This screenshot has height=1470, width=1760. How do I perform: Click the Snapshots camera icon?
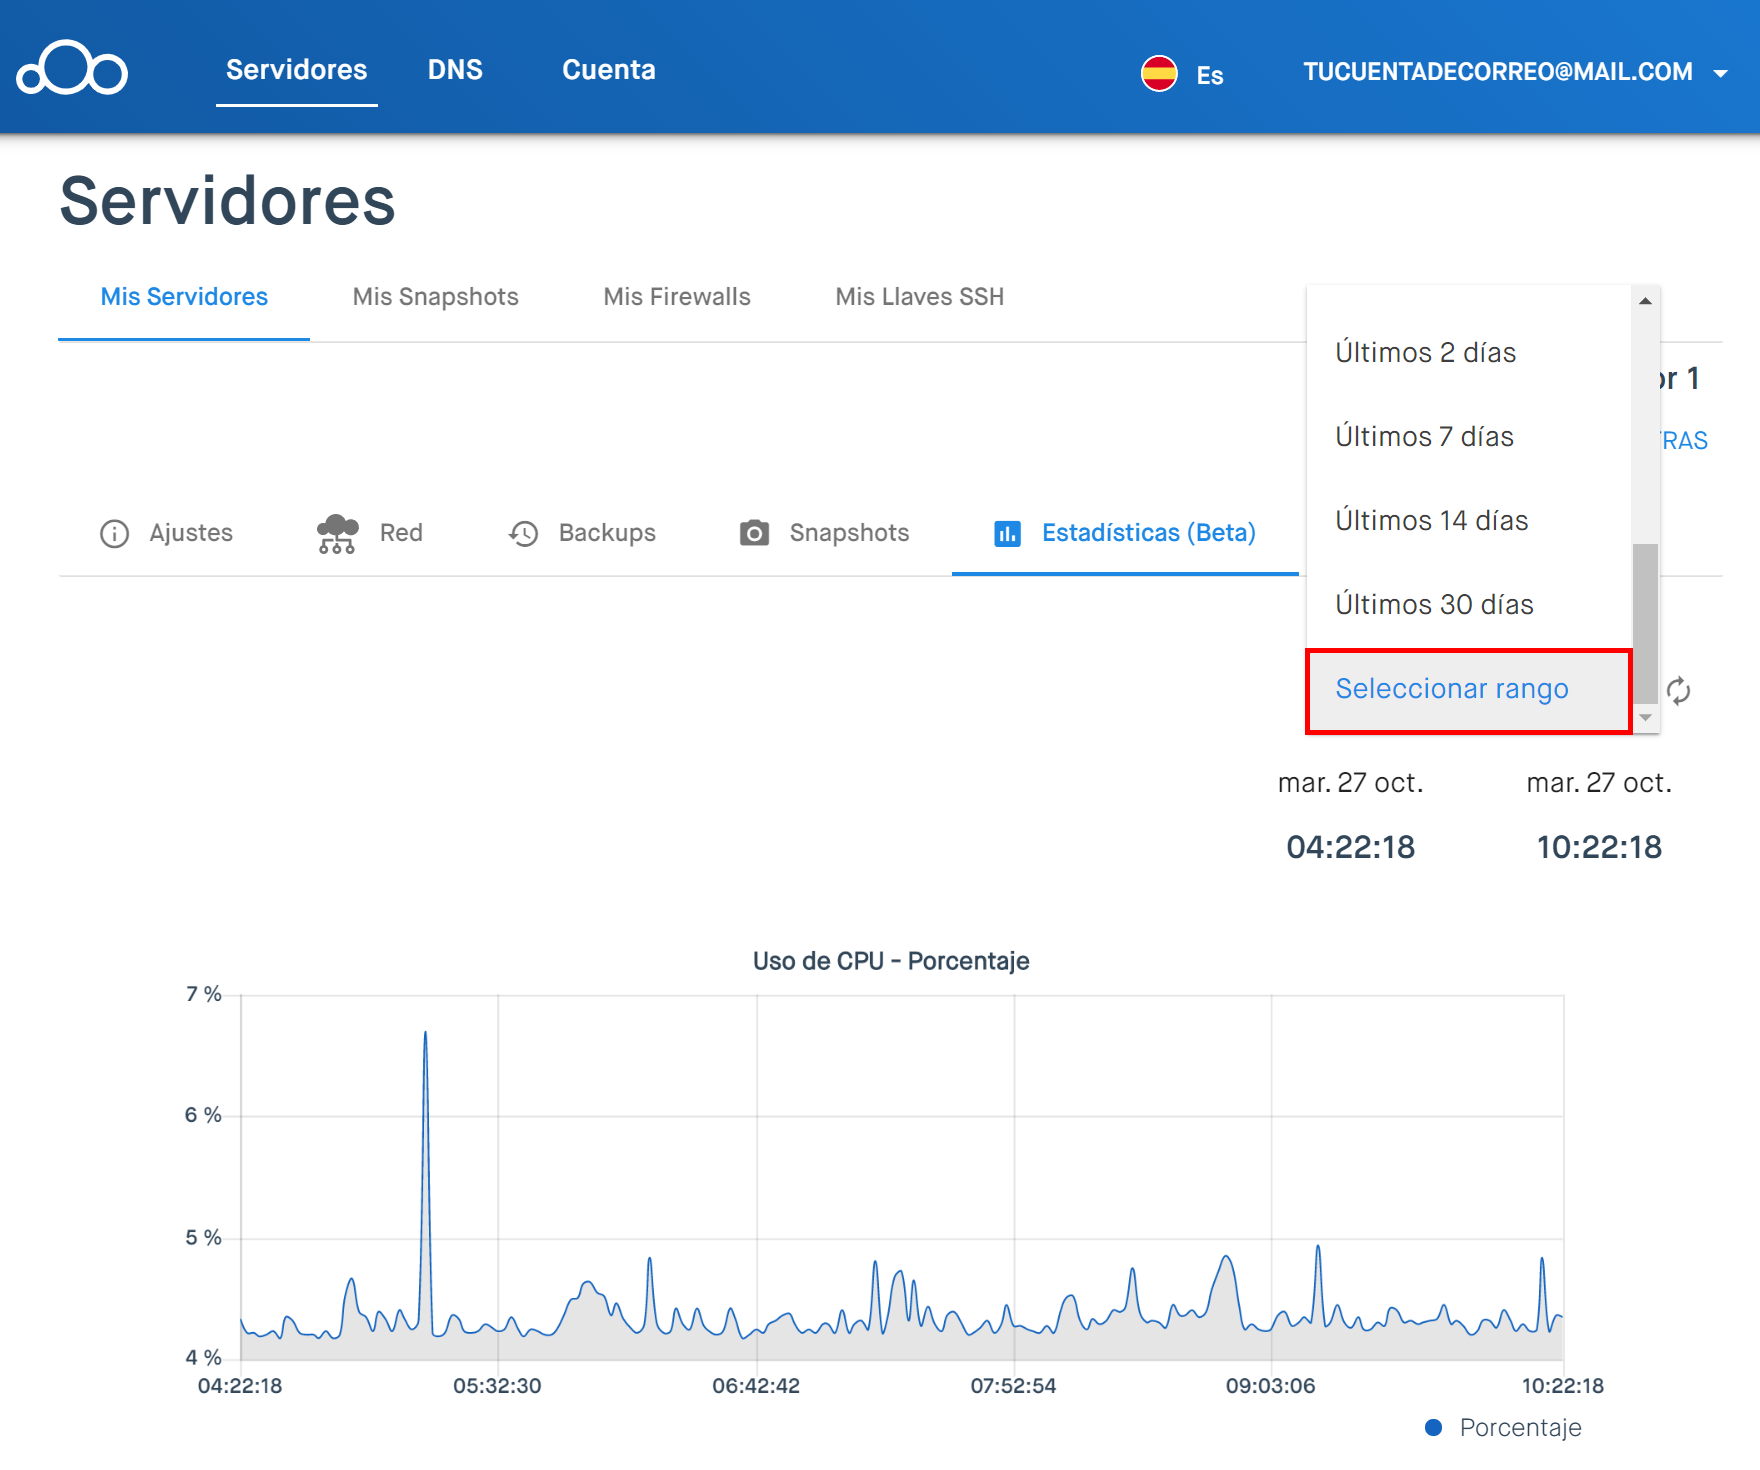tap(754, 533)
